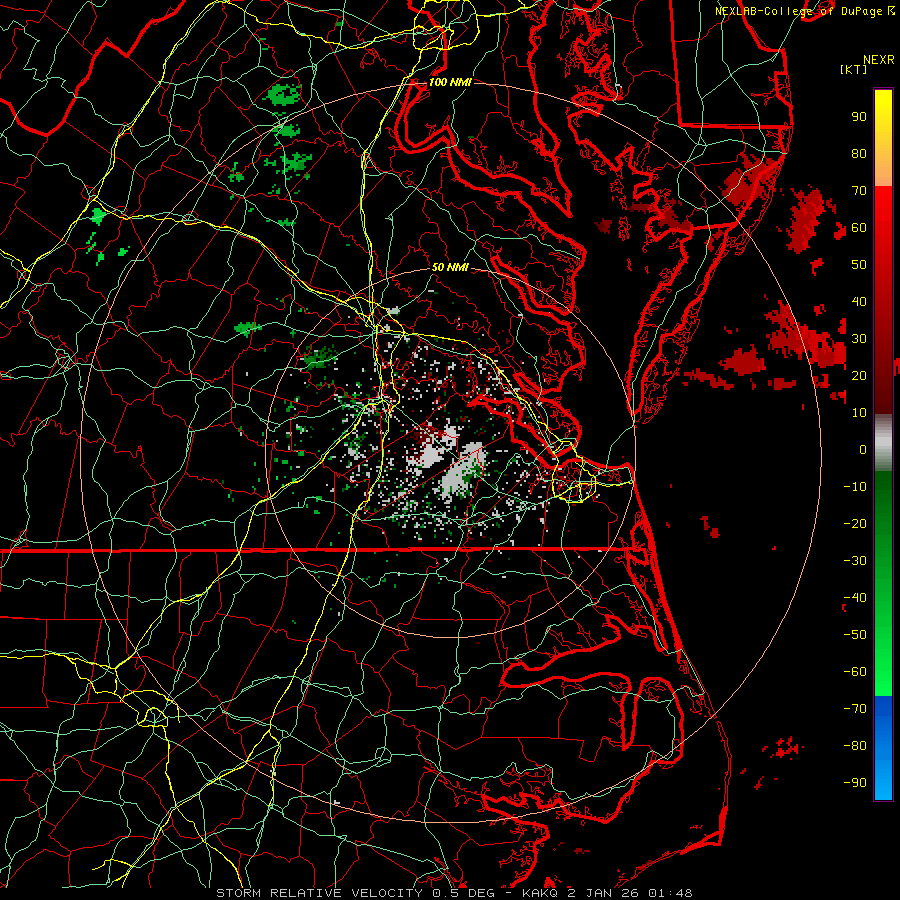Screen dimensions: 900x900
Task: Click the positive 90 value on velocity scale
Action: point(859,117)
